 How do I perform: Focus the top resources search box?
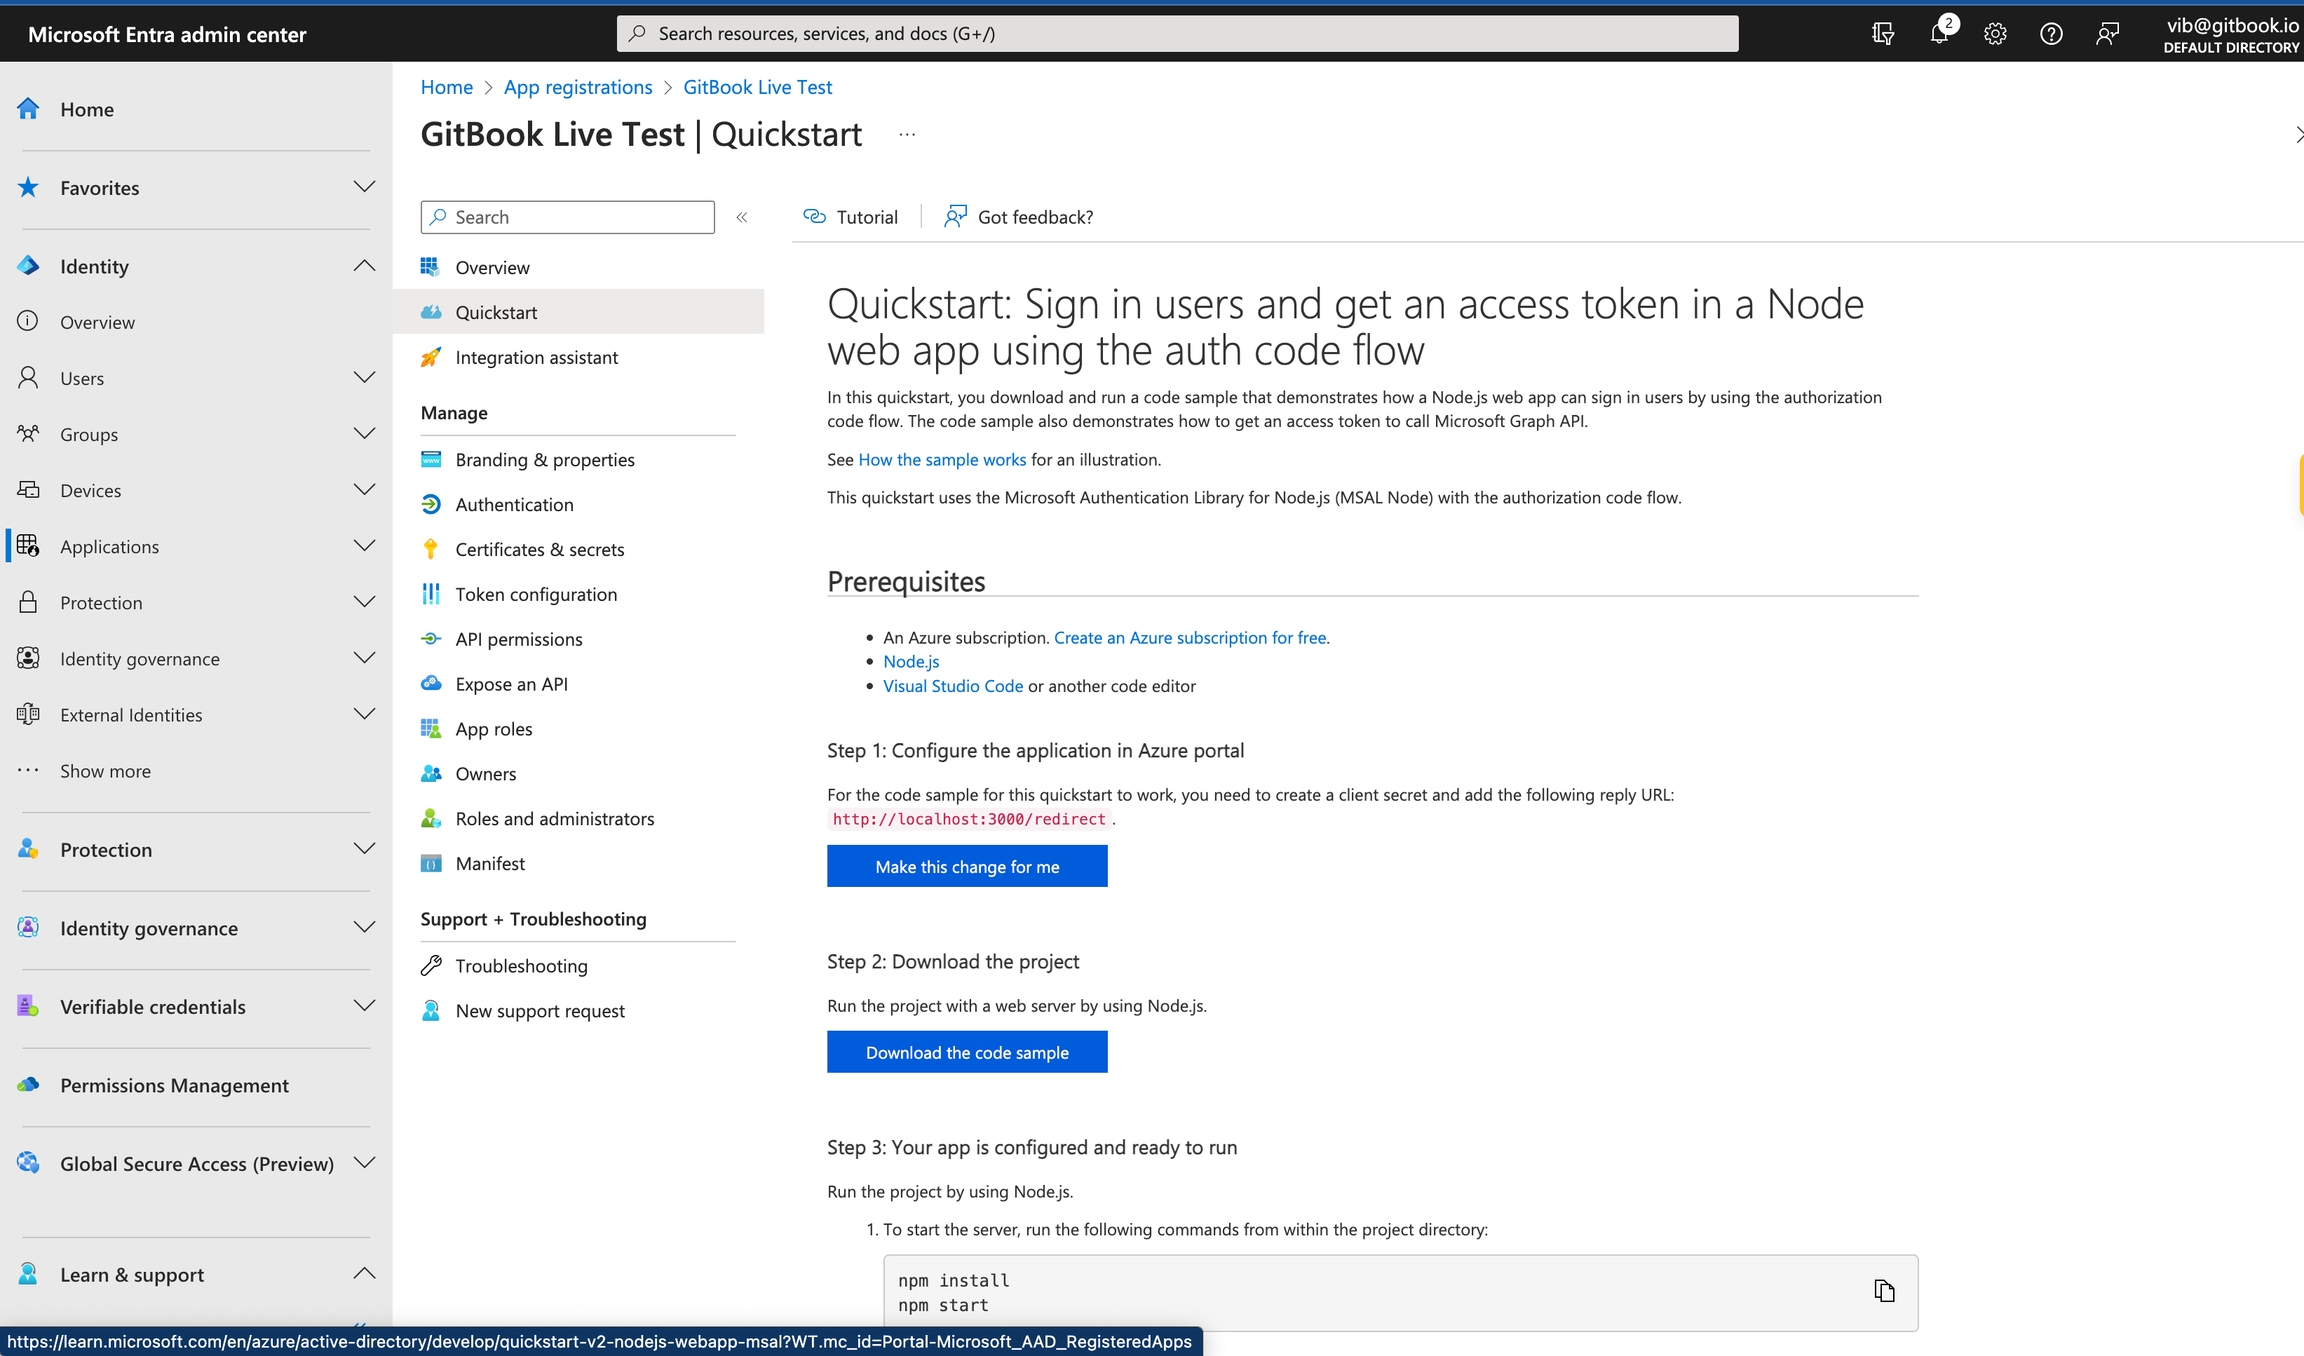pyautogui.click(x=1177, y=34)
